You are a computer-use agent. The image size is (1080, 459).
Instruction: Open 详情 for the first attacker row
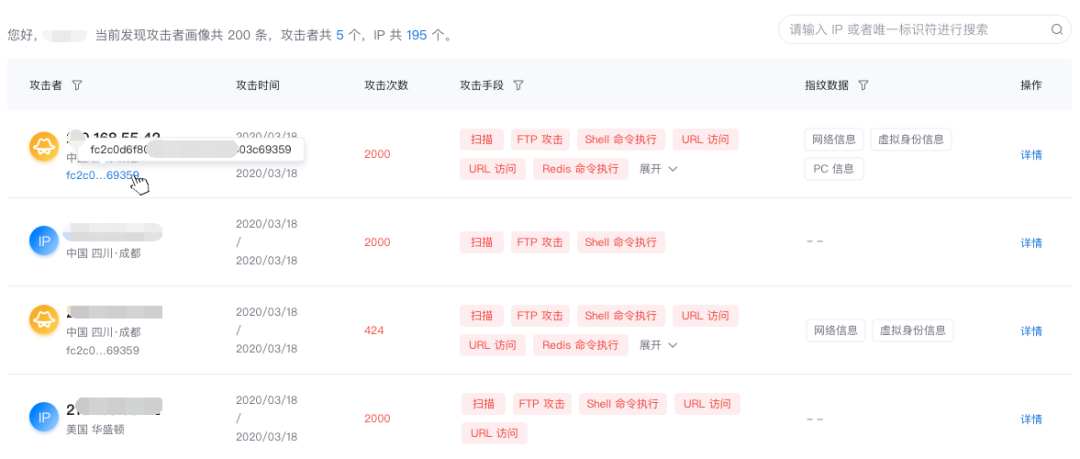(x=1031, y=155)
